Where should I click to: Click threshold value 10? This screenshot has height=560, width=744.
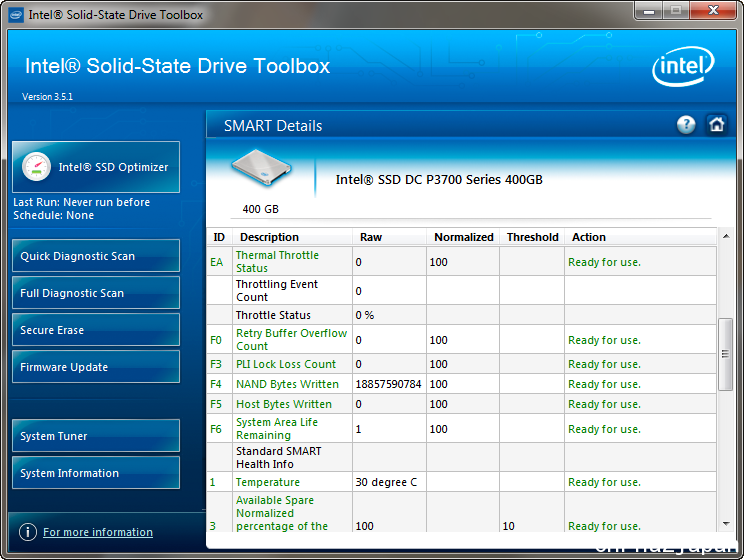[x=508, y=526]
